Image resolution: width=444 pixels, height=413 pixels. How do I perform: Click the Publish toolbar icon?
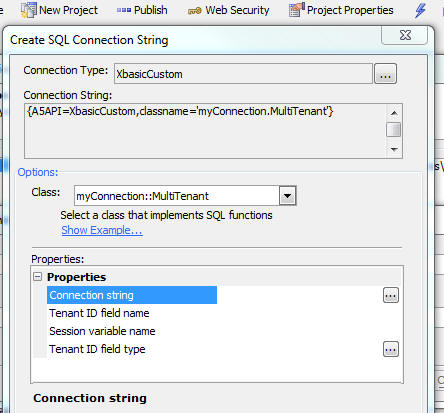tap(124, 10)
